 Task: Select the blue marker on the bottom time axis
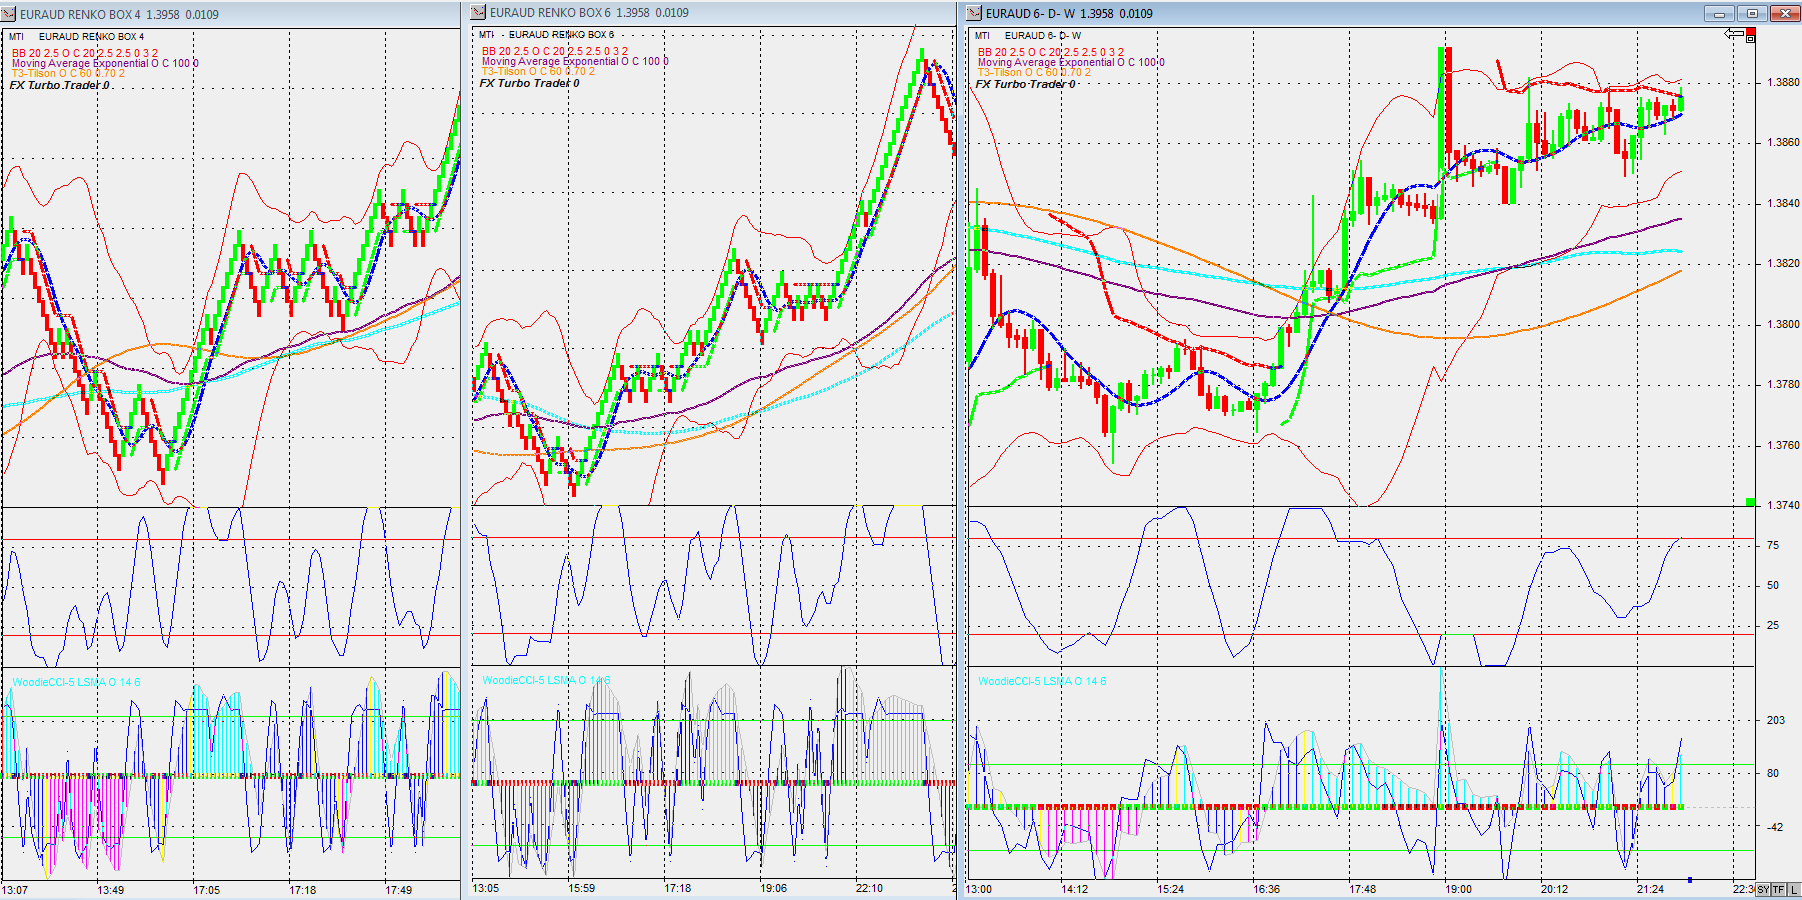(1690, 880)
